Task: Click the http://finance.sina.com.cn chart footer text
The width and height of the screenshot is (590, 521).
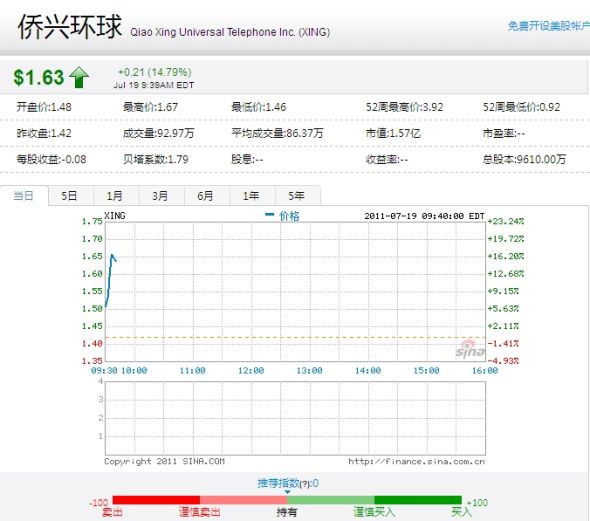Action: point(417,461)
